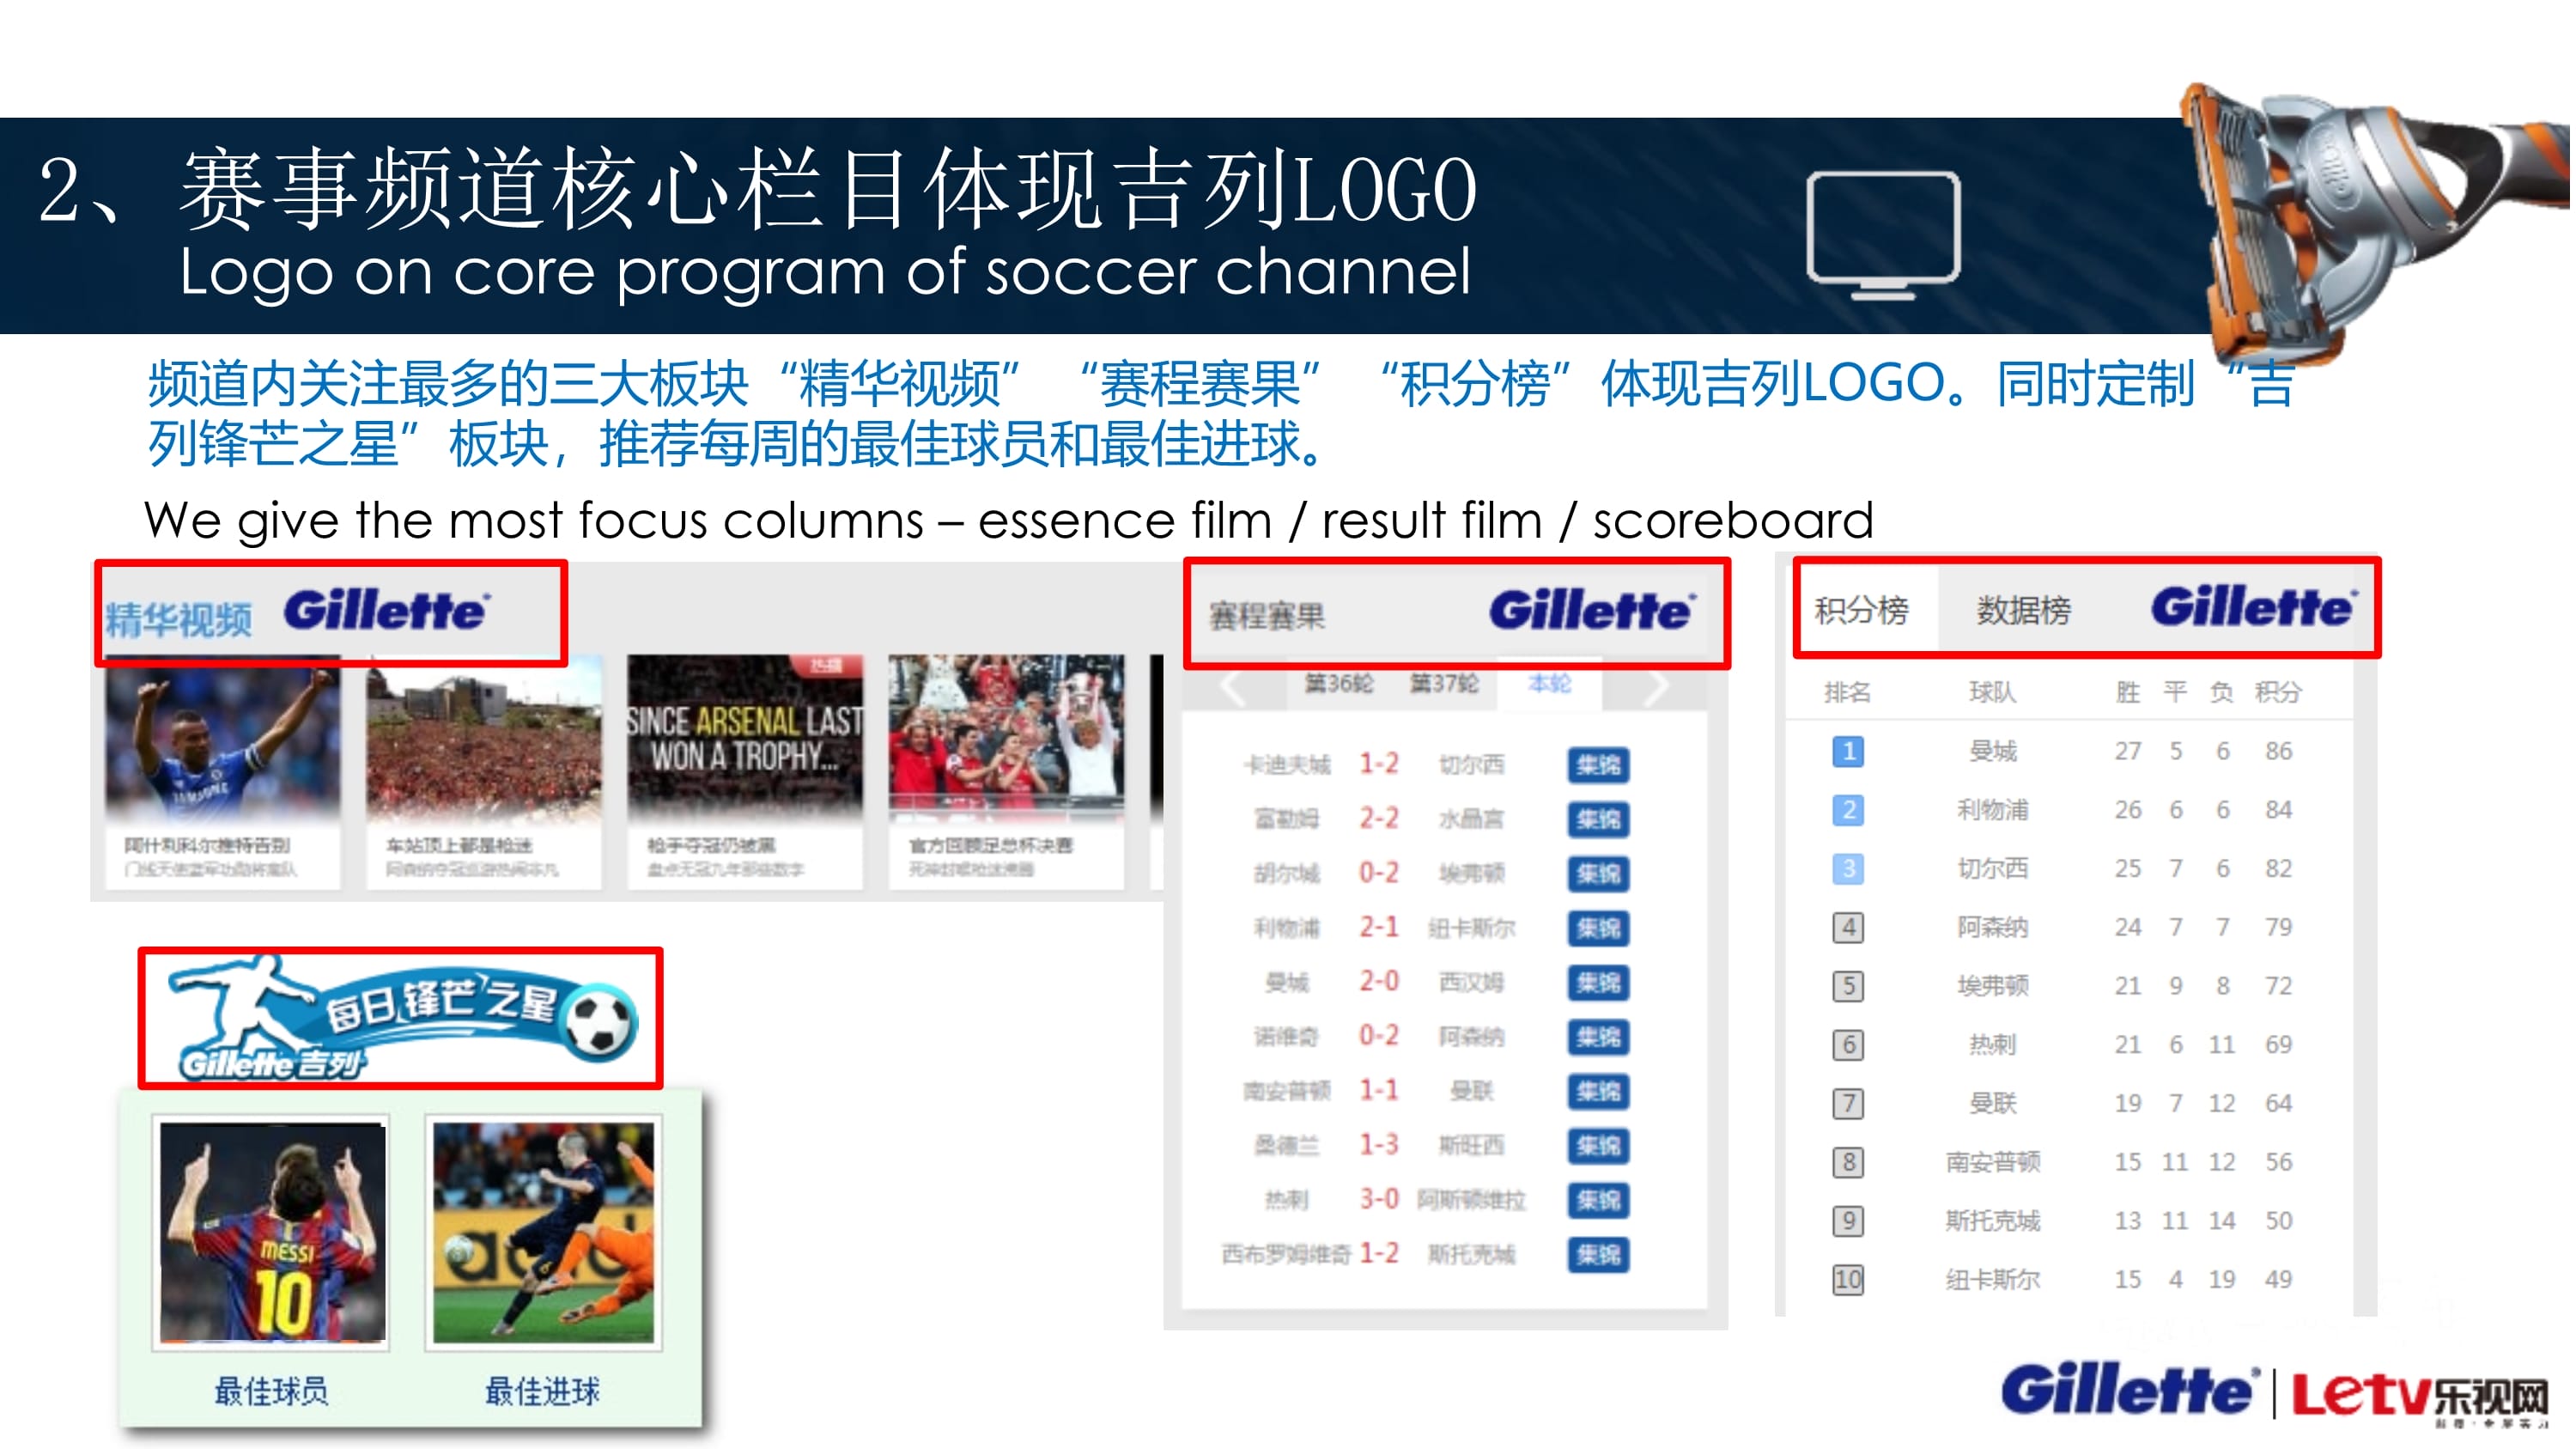Select the 第37轮 round tab
The height and width of the screenshot is (1449, 2576).
coord(1446,684)
